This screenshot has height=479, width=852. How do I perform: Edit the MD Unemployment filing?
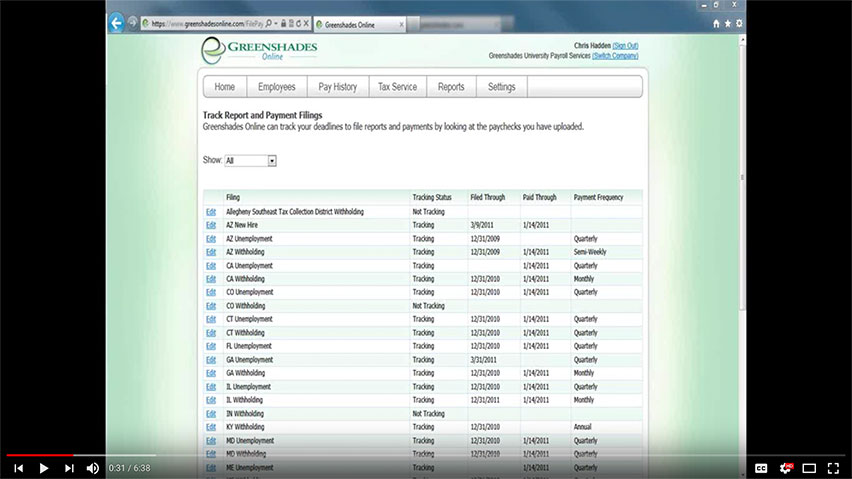click(211, 440)
